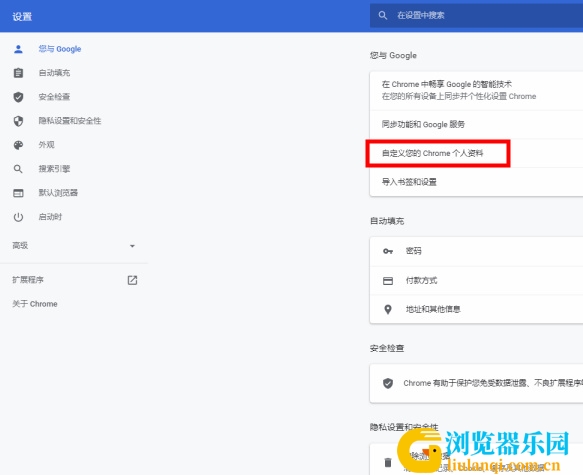Viewport: 583px width, 475px height.
Task: Click the 安全检查 section heading in main pane
Action: point(387,348)
